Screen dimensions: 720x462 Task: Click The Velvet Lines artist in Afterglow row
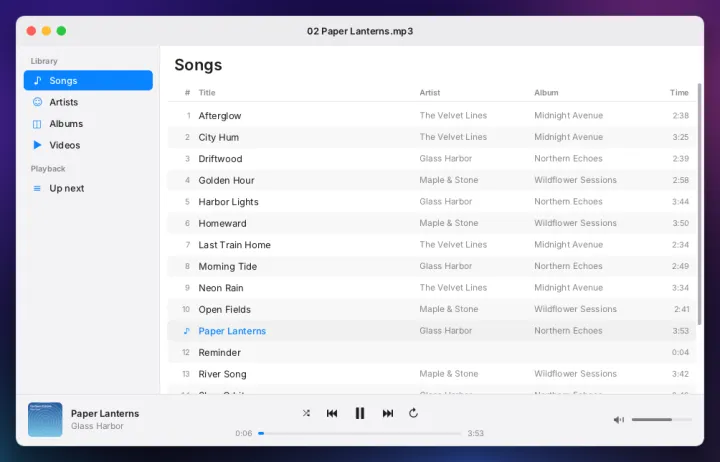pyautogui.click(x=453, y=116)
